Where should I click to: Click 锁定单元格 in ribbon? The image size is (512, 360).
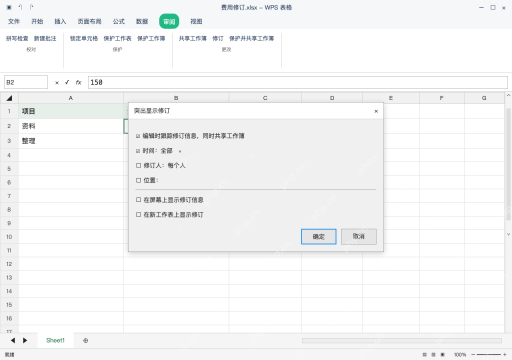[84, 39]
